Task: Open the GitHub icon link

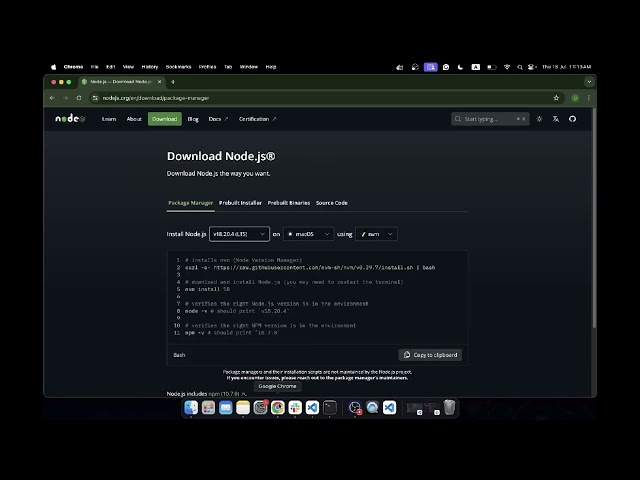Action: 572,119
